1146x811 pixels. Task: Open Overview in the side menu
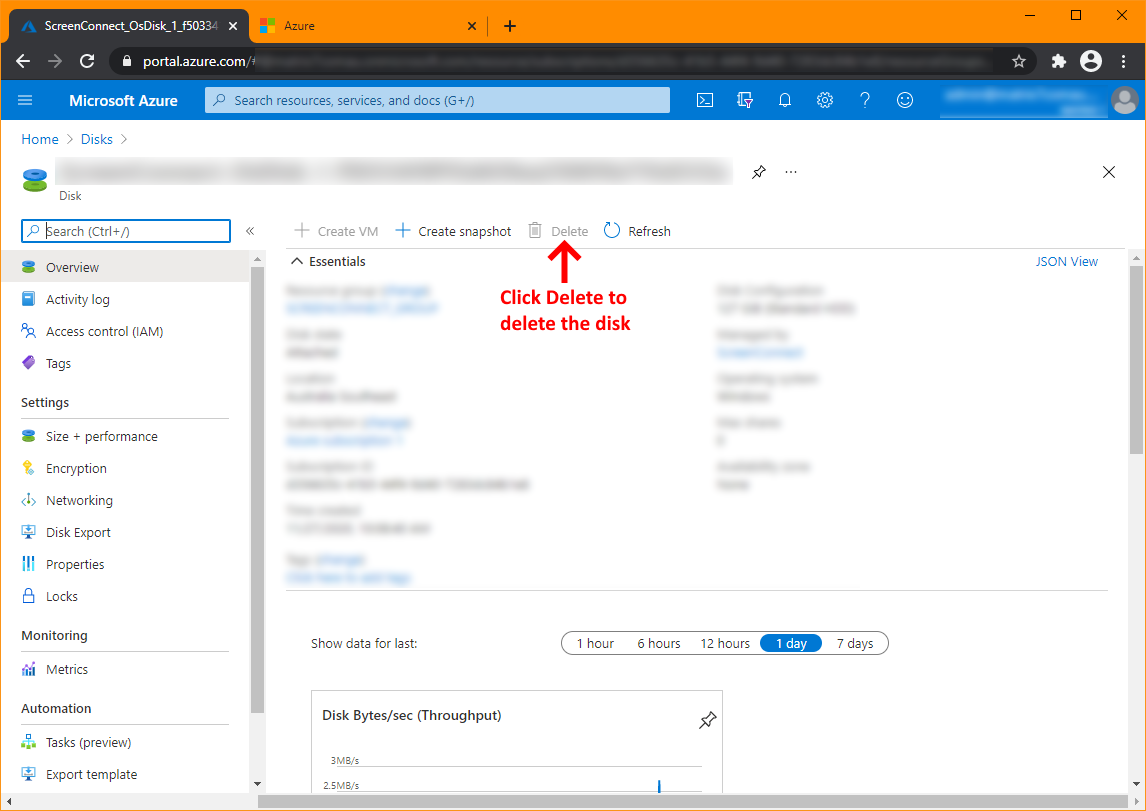(x=125, y=267)
